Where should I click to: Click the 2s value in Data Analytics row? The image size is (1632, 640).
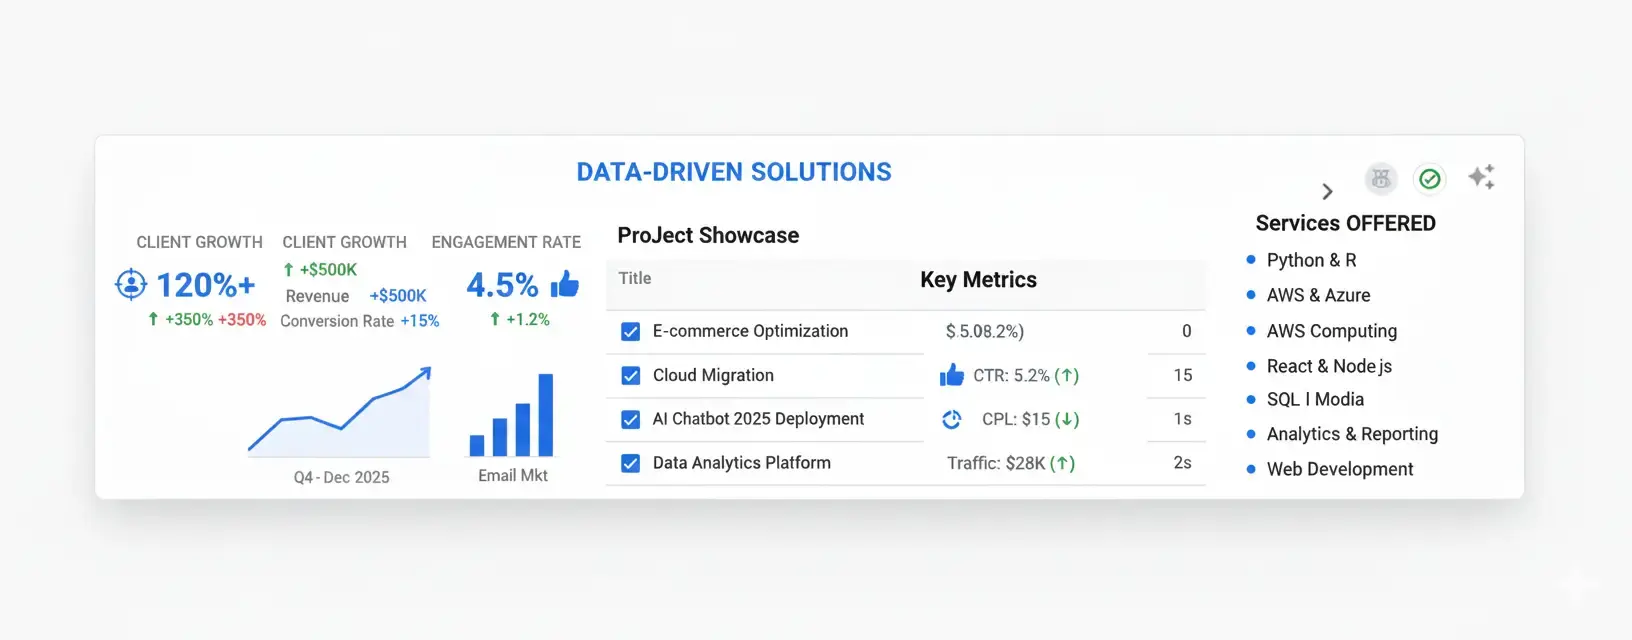point(1183,463)
